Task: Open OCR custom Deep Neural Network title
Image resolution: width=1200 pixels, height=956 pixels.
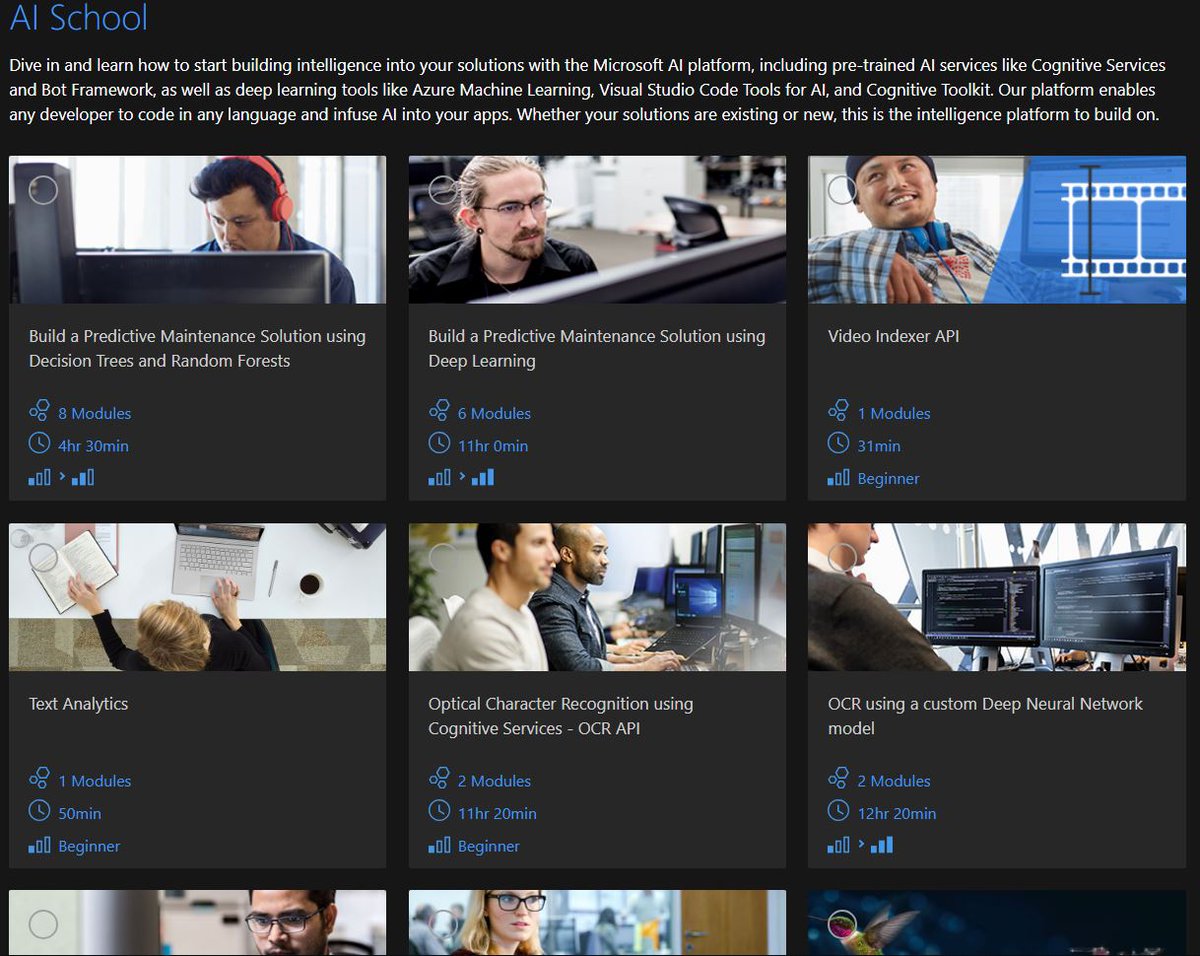Action: [x=985, y=716]
